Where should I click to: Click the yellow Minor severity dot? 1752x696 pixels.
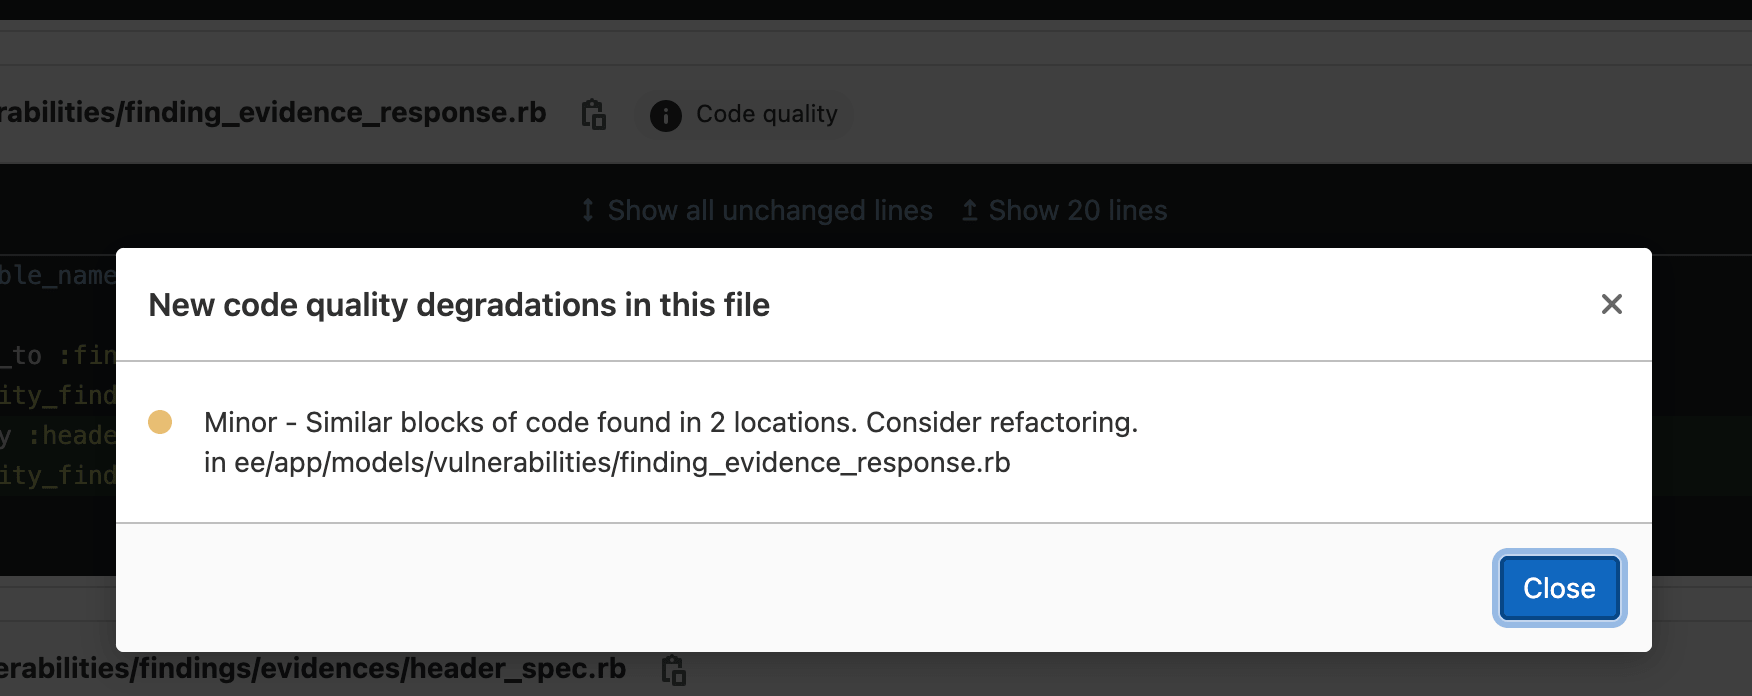161,423
